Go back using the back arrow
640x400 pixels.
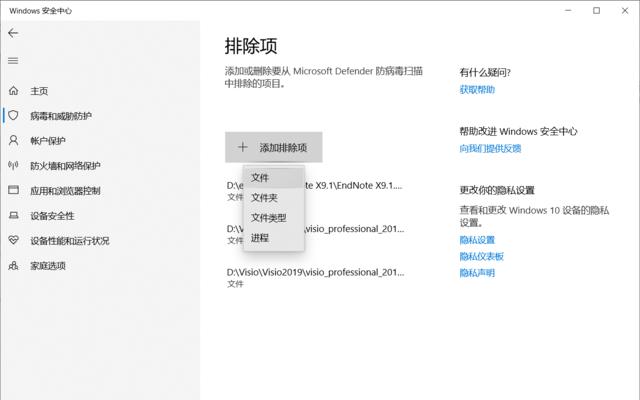pyautogui.click(x=13, y=33)
